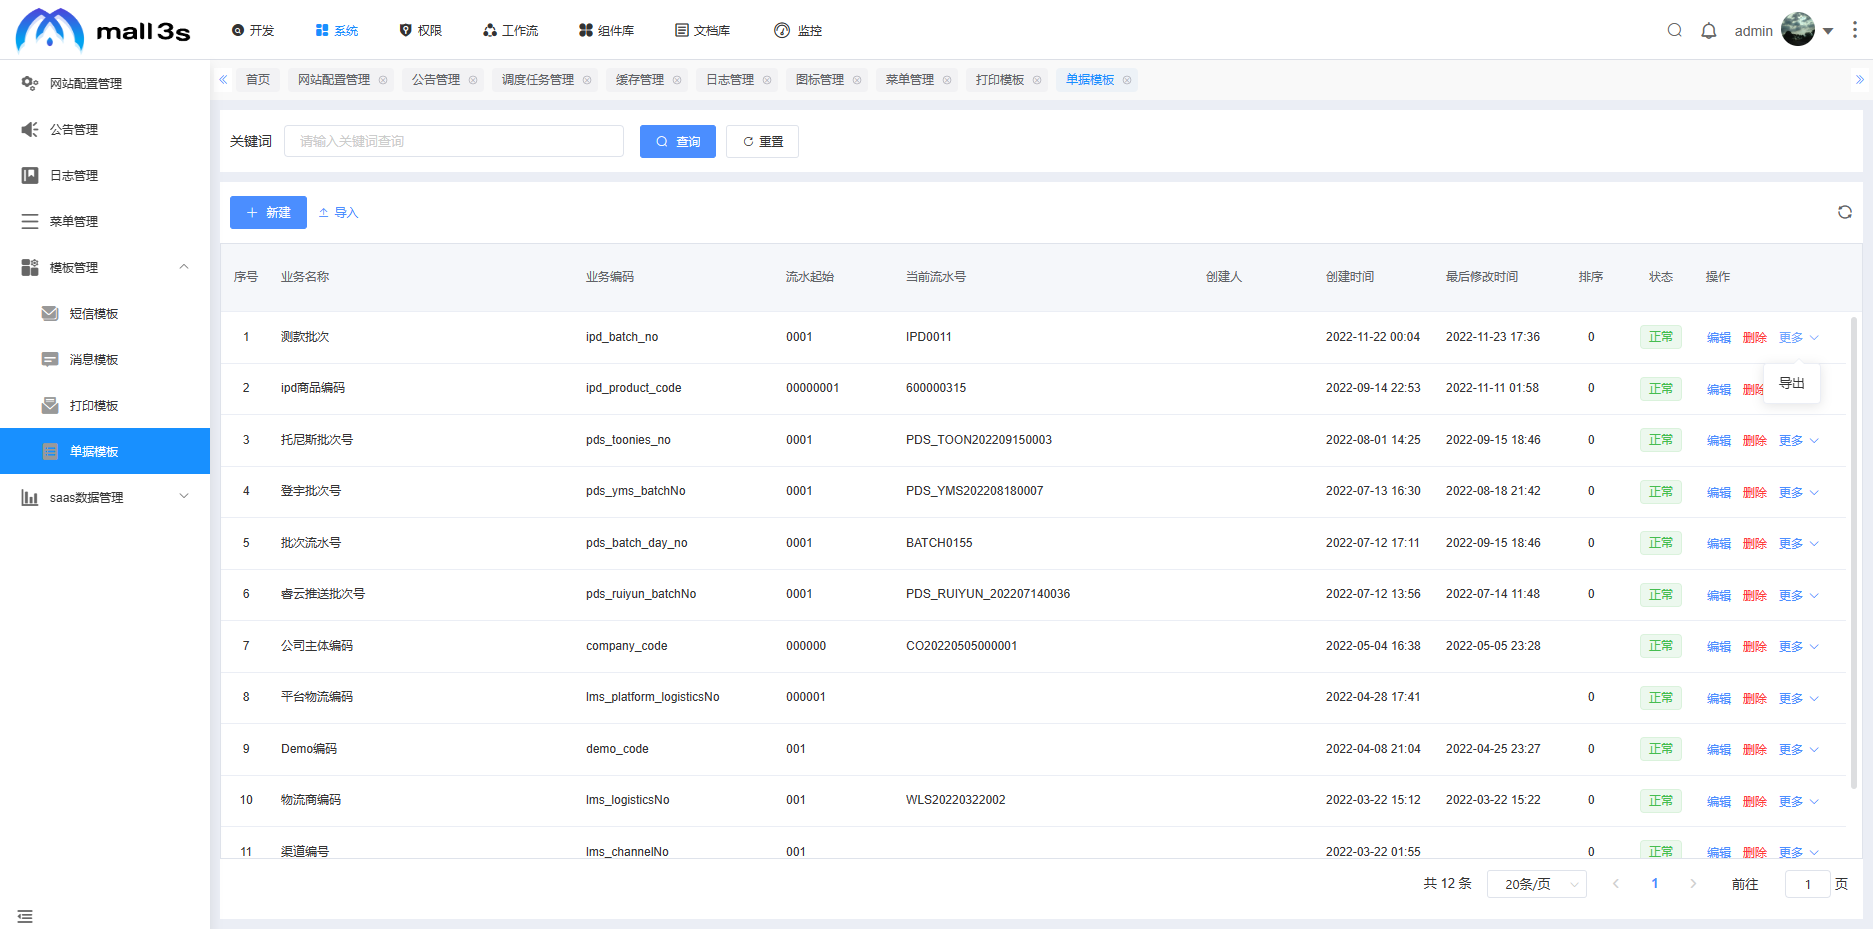Close the 网站配置管理 tab
The image size is (1873, 929).
click(383, 80)
